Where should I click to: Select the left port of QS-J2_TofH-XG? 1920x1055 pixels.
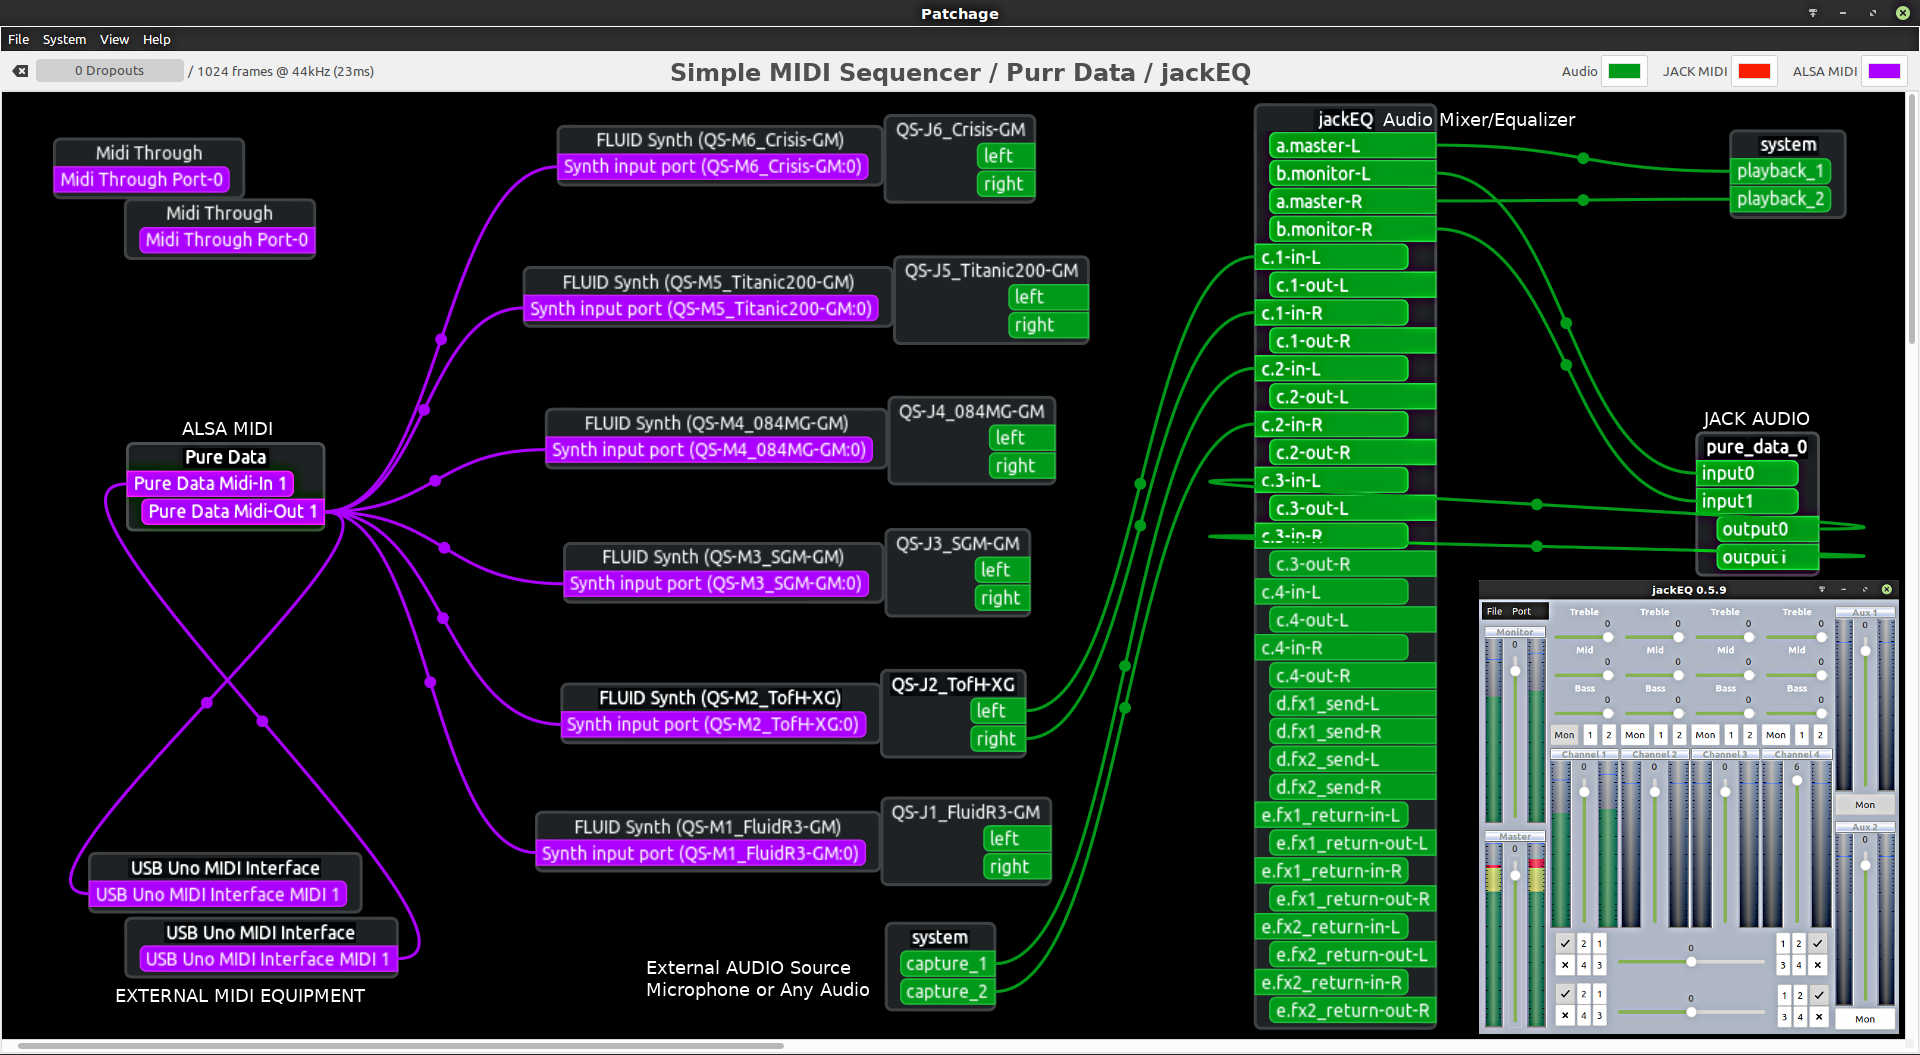click(997, 711)
